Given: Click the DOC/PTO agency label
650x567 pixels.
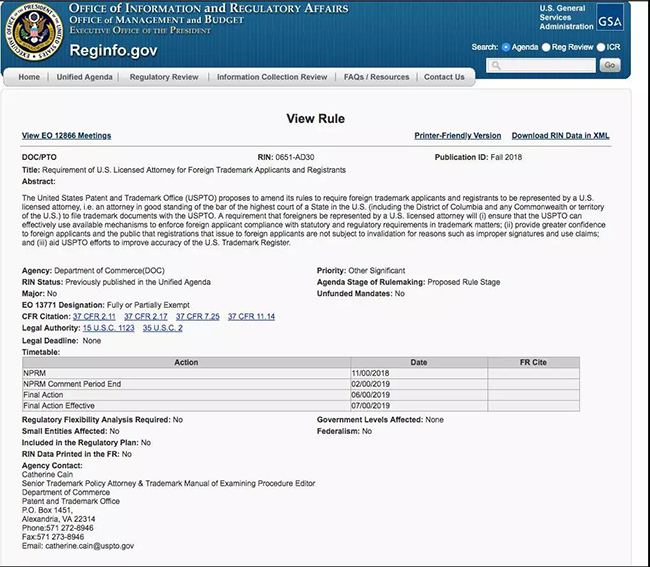Looking at the screenshot, I should click(x=39, y=157).
